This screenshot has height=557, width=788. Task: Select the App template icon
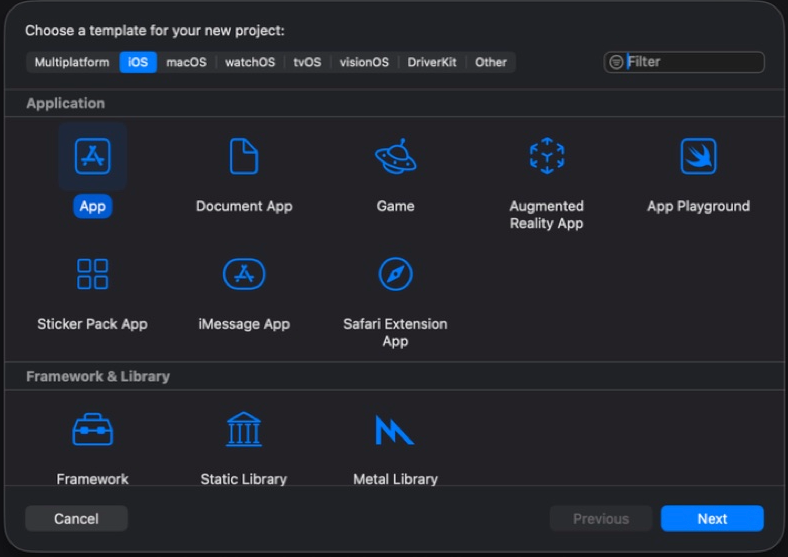coord(92,156)
